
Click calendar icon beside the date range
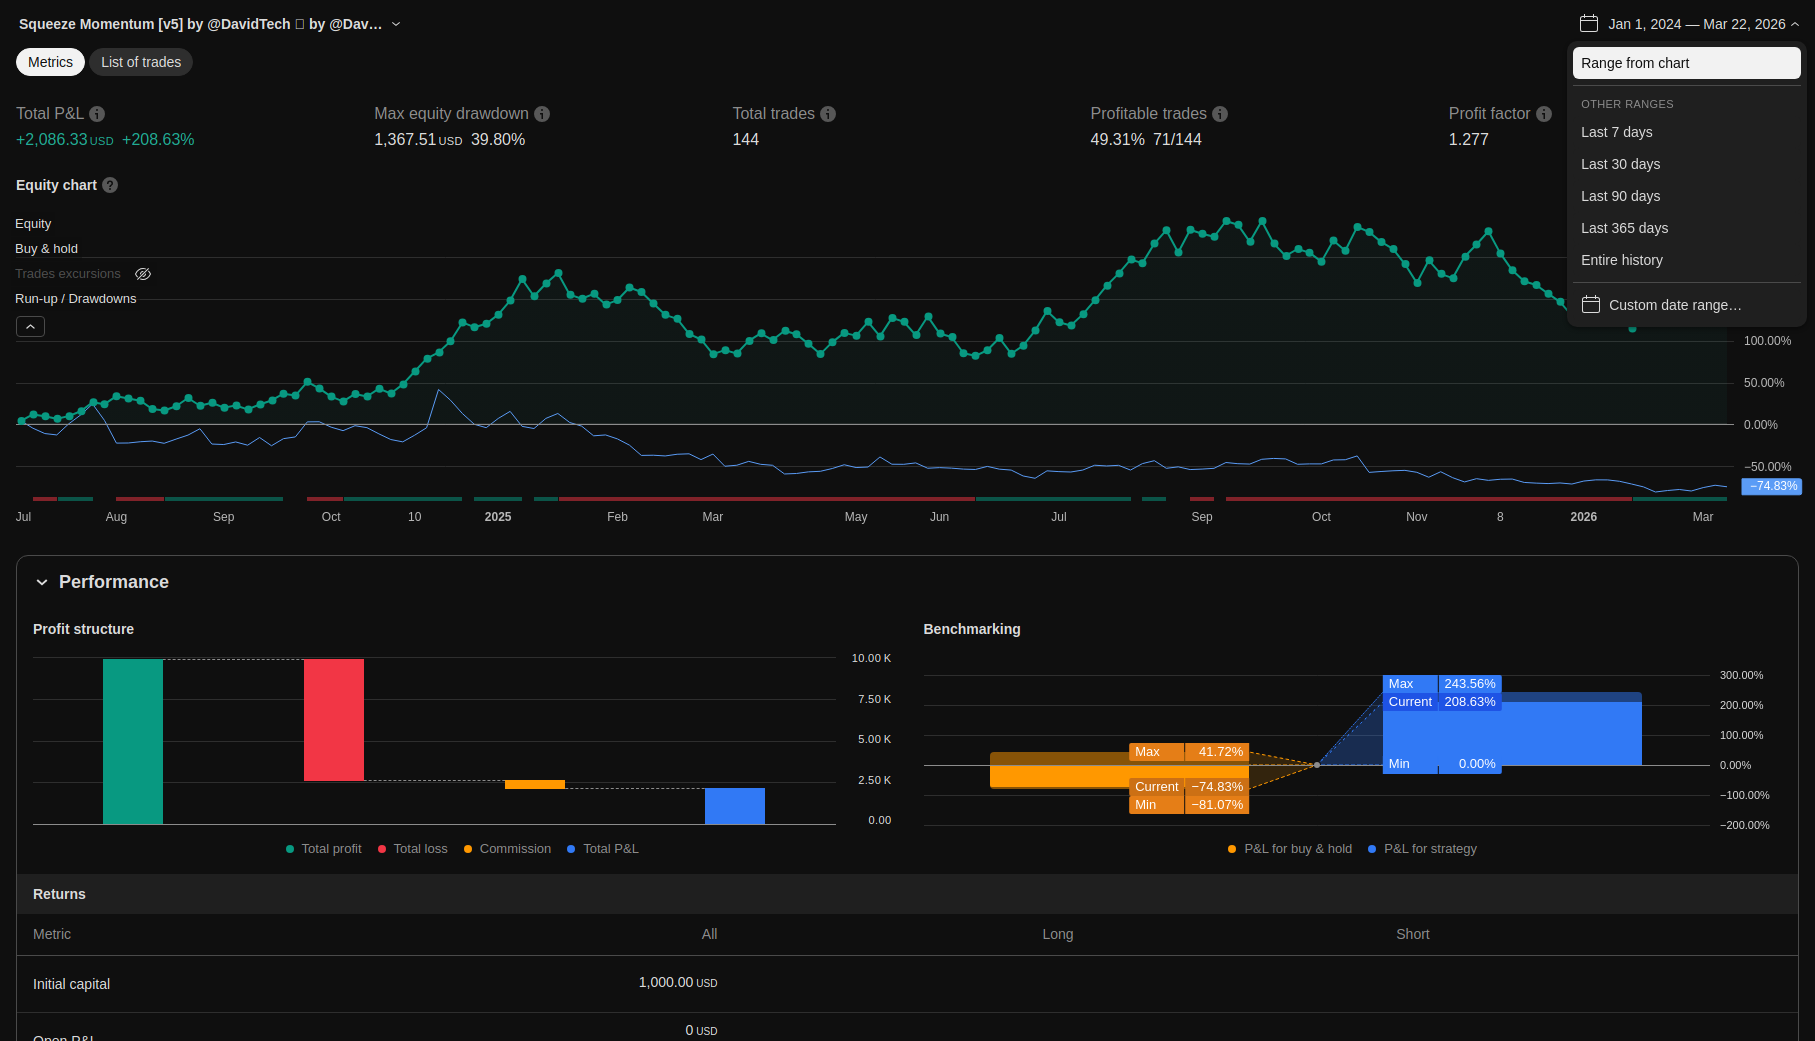[1589, 24]
